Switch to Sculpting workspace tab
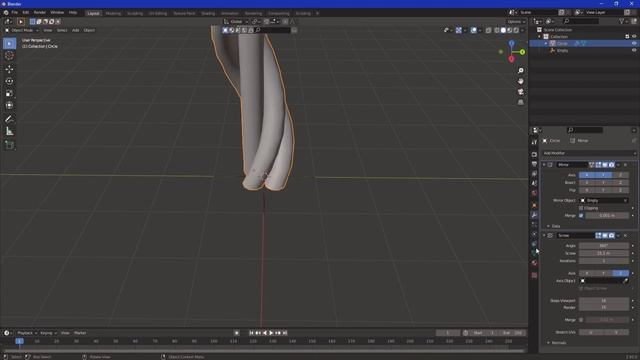Viewport: 640px width, 360px height. pyautogui.click(x=135, y=13)
